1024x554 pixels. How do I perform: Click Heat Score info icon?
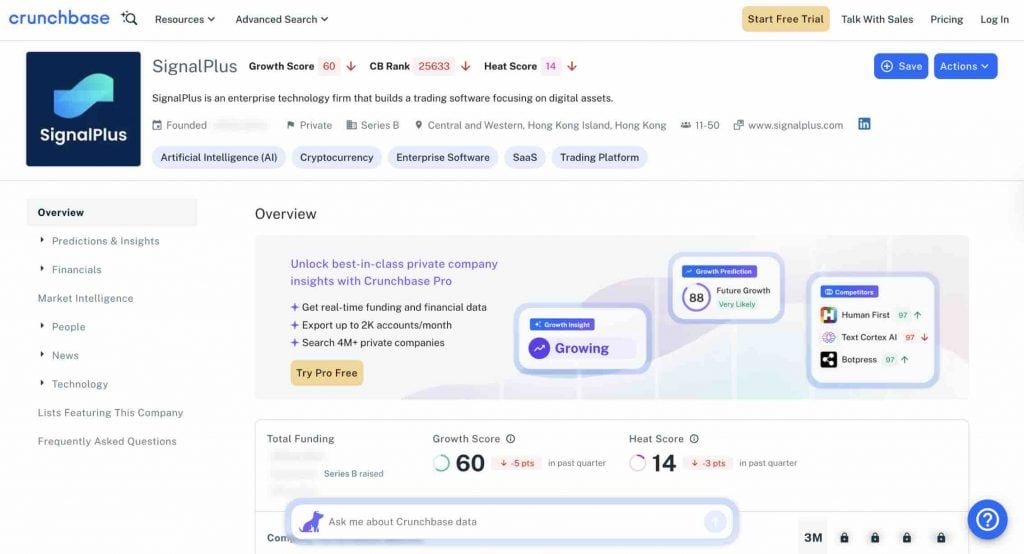pos(694,439)
